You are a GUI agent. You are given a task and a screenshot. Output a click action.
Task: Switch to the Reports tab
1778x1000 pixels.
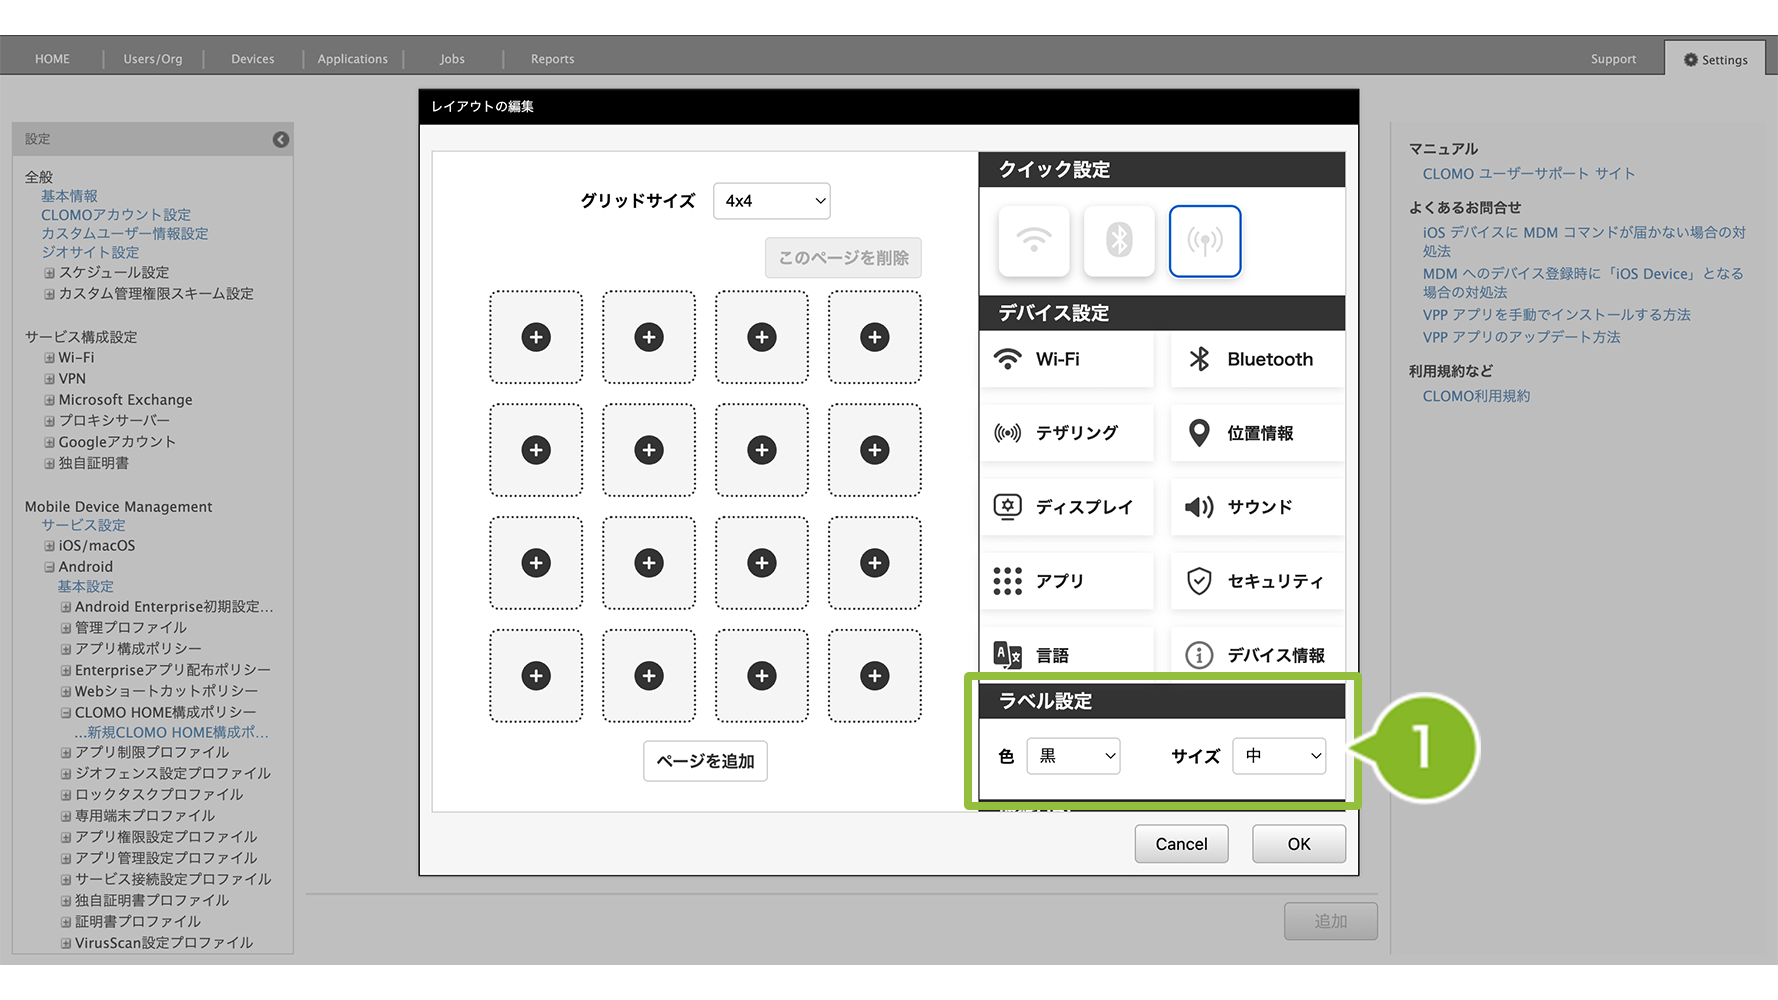pyautogui.click(x=552, y=59)
